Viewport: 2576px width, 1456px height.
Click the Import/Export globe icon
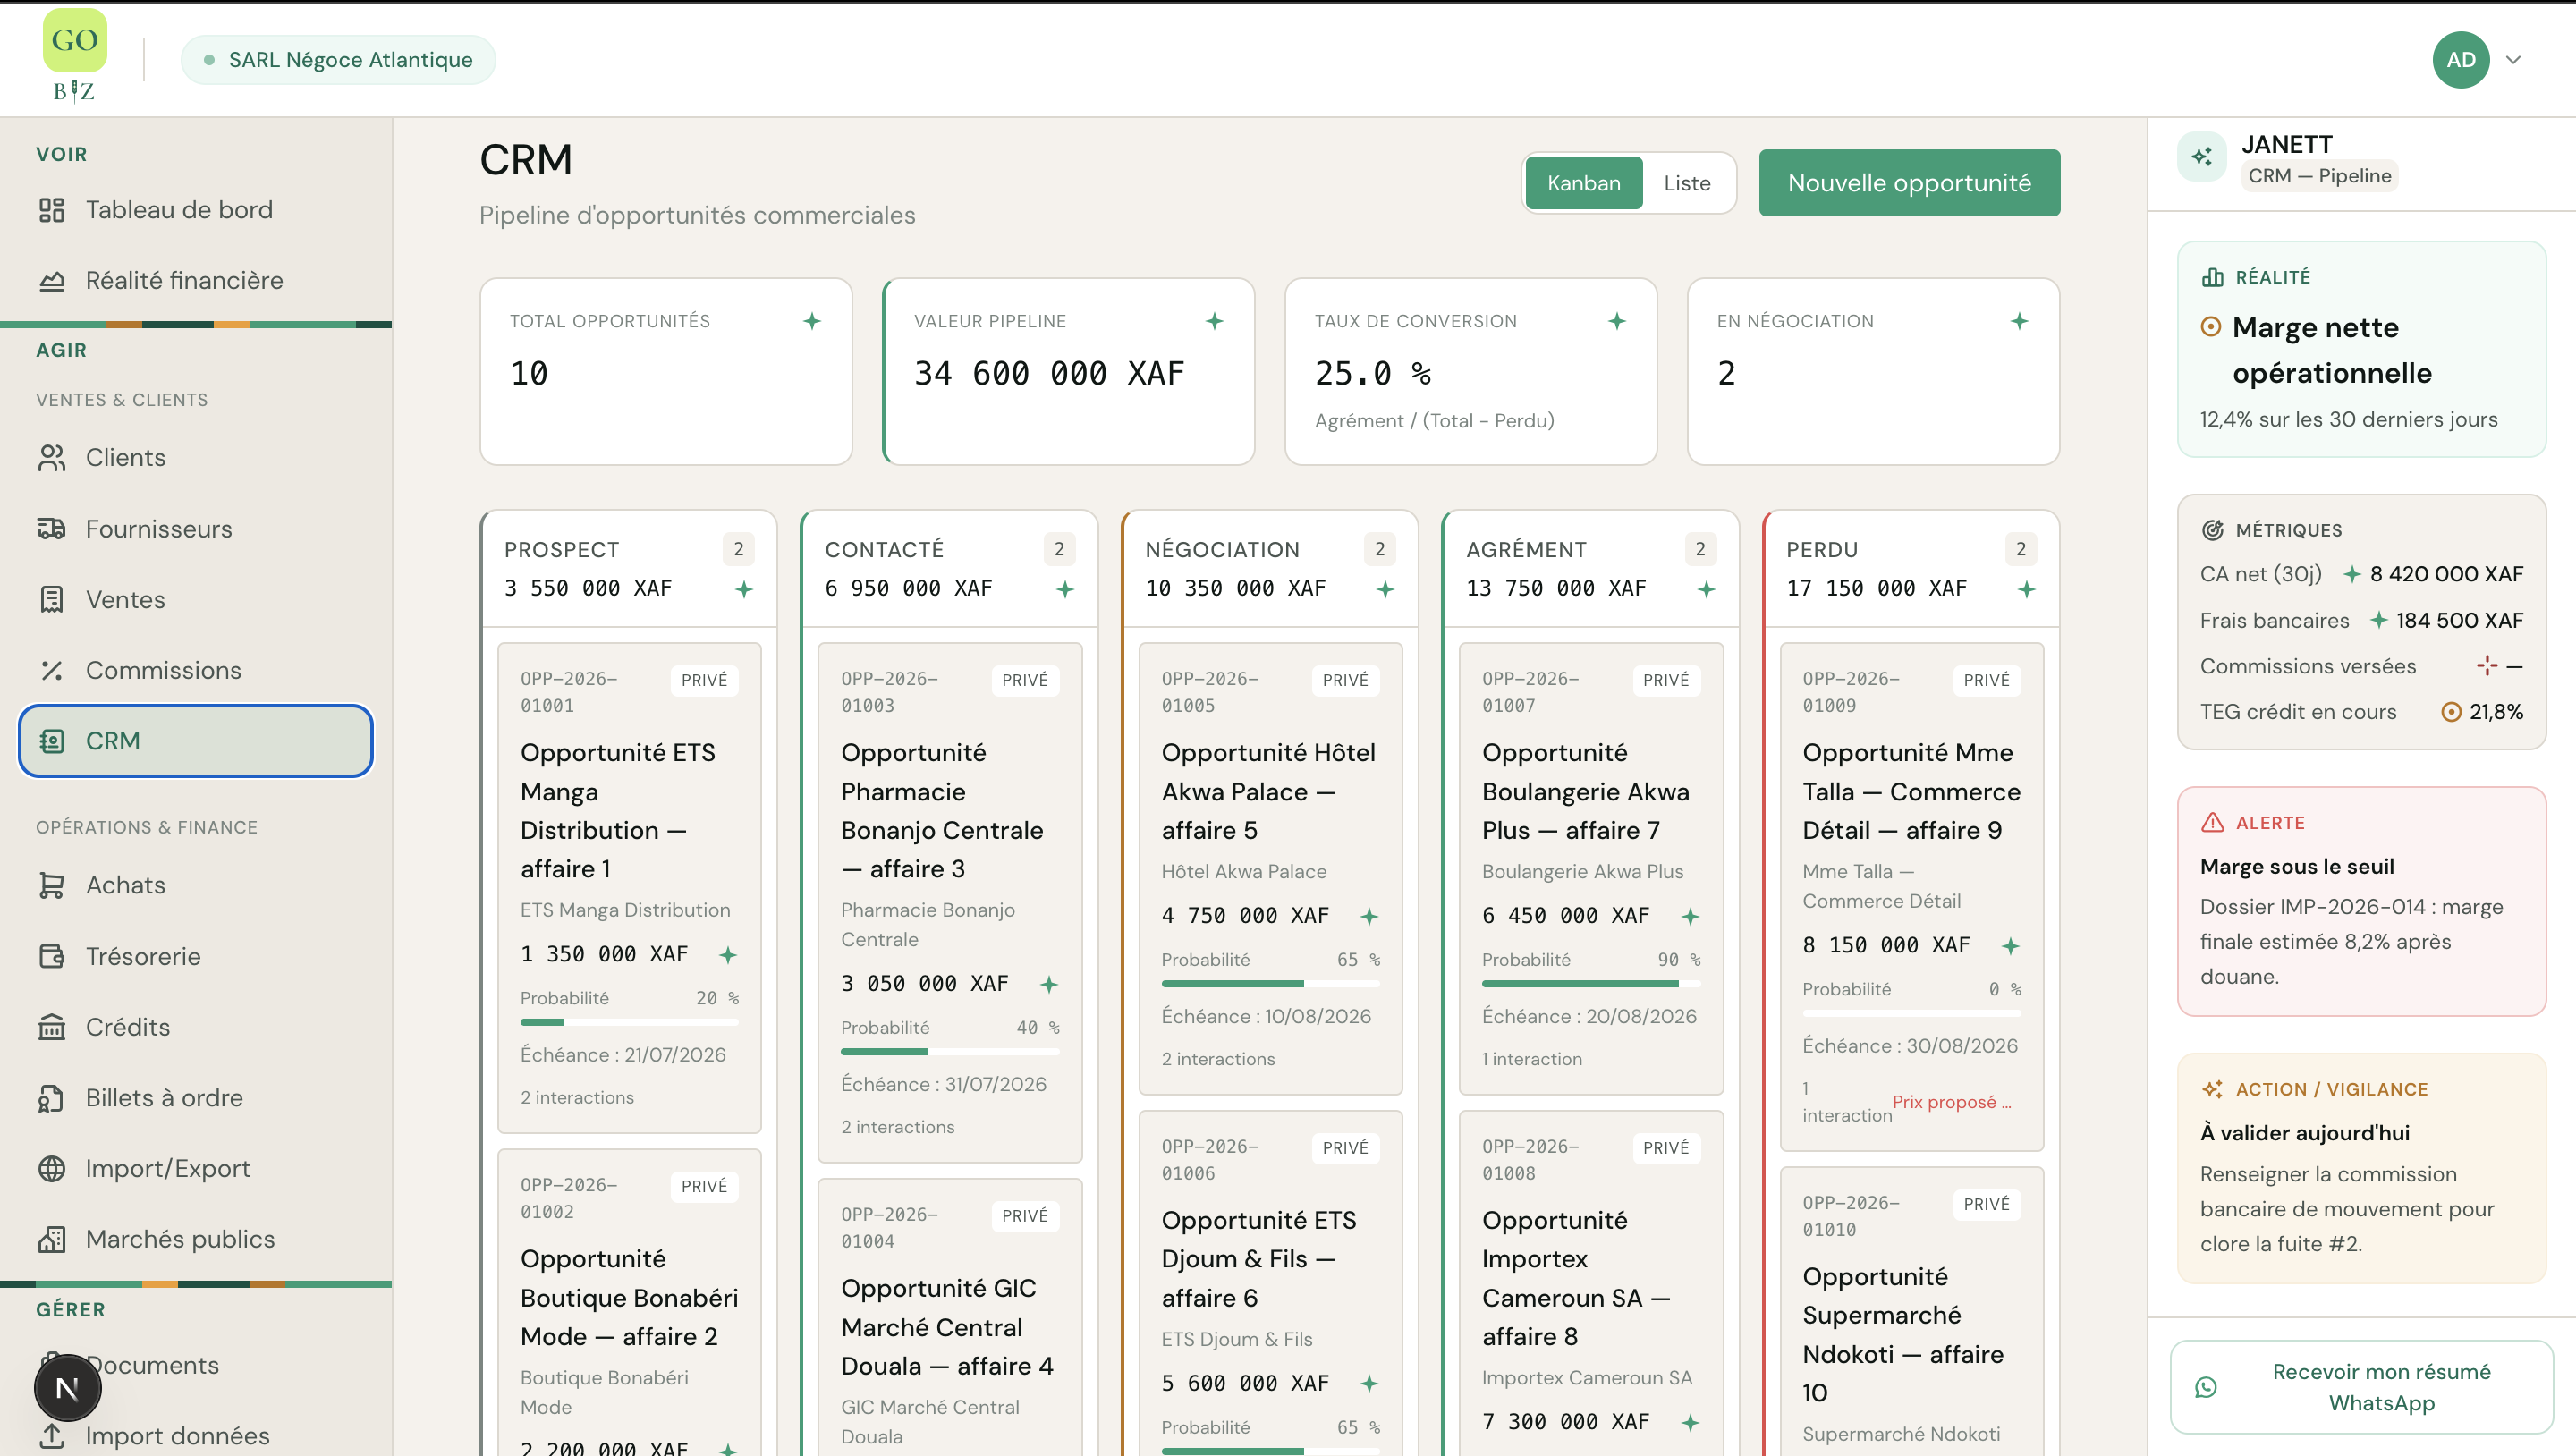point(51,1169)
